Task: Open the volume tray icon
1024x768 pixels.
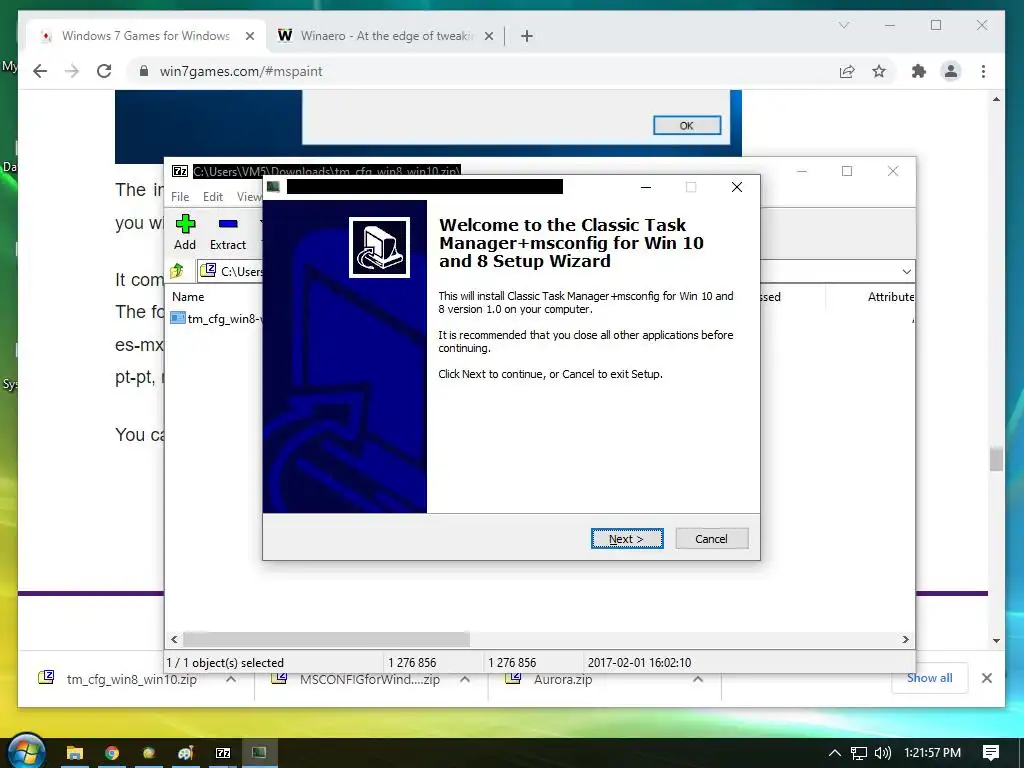Action: point(882,753)
